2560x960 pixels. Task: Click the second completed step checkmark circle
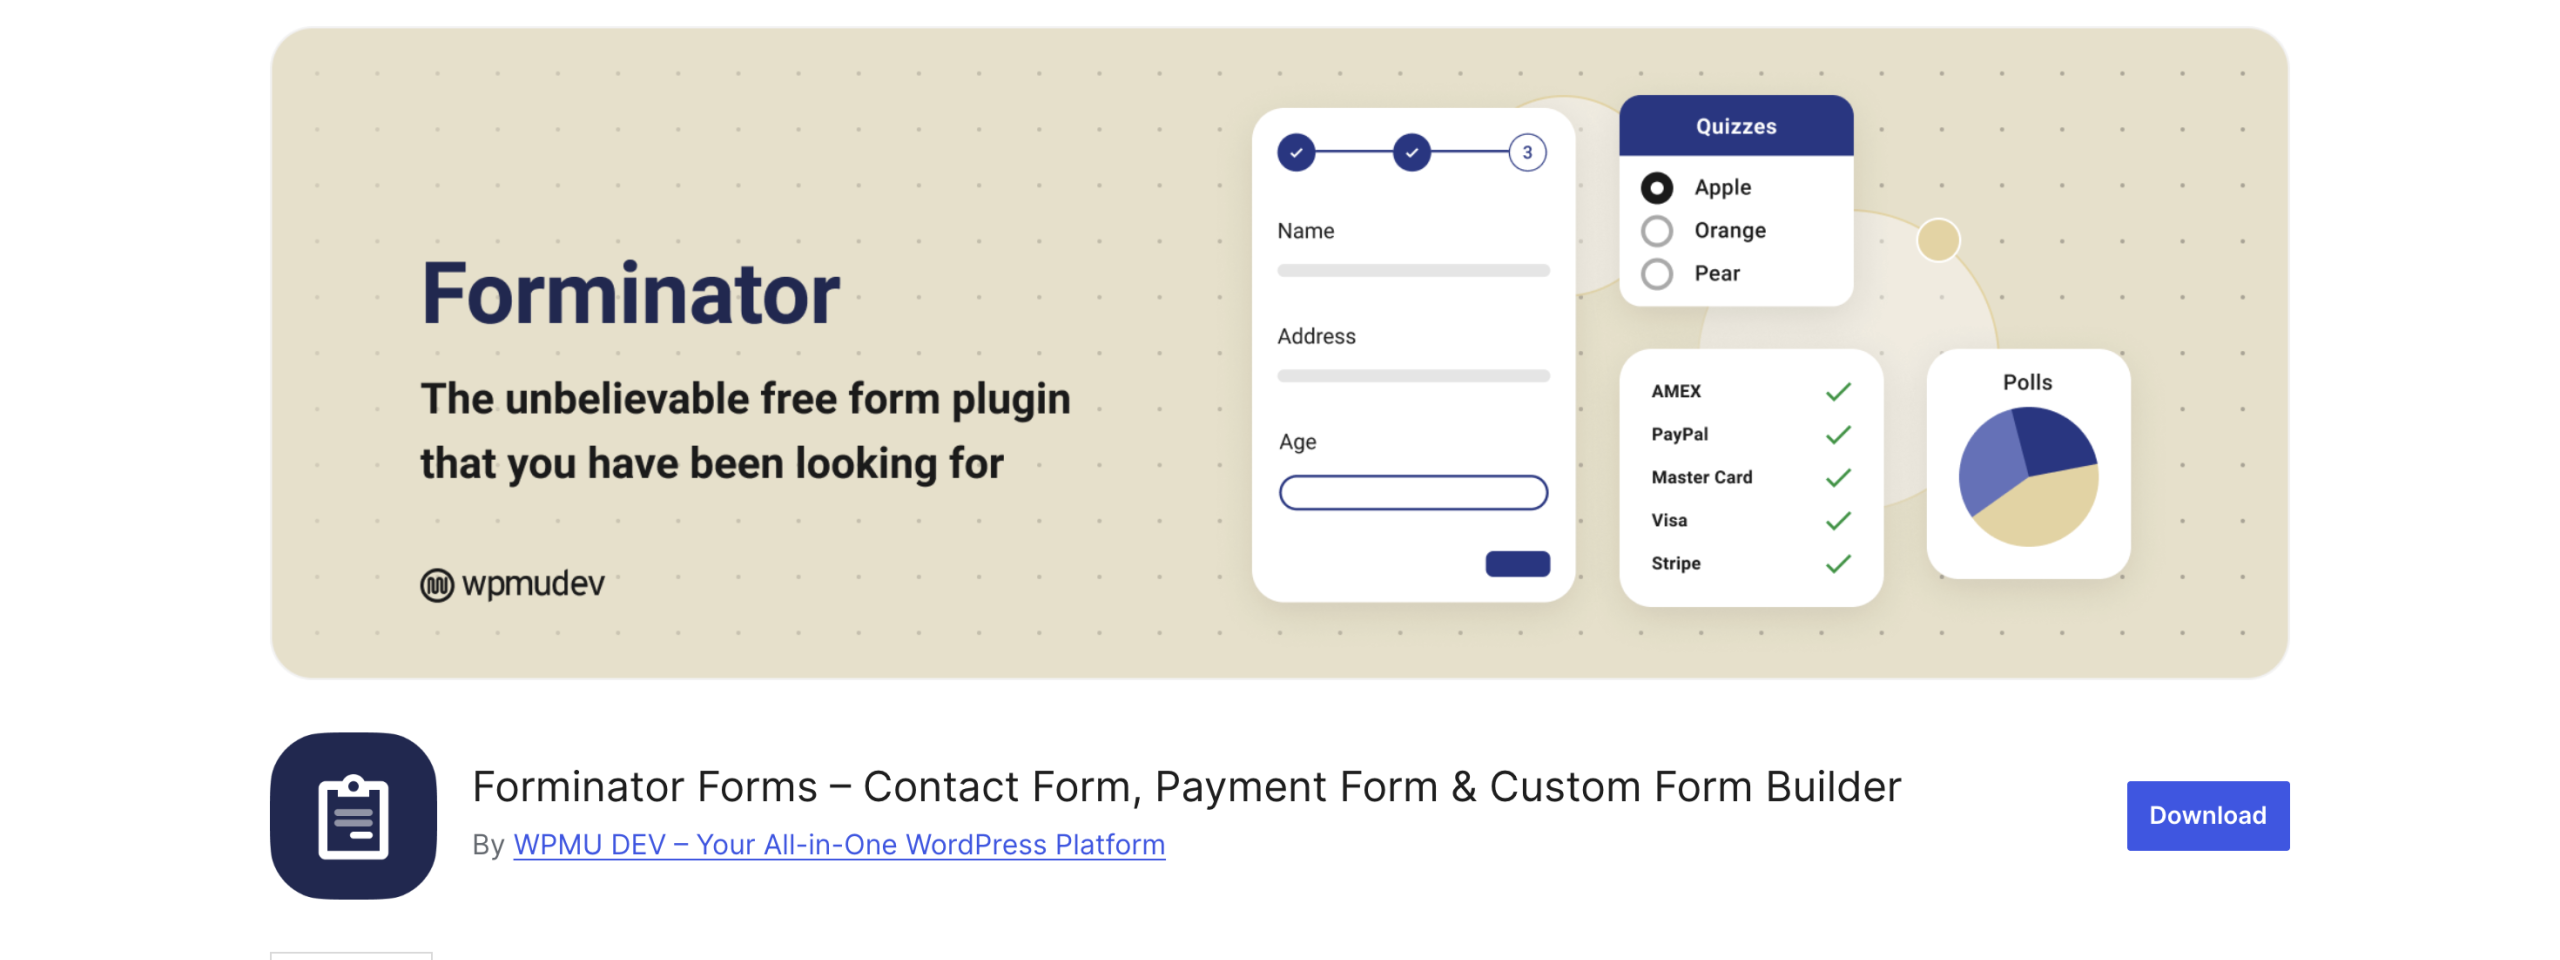(x=1411, y=153)
